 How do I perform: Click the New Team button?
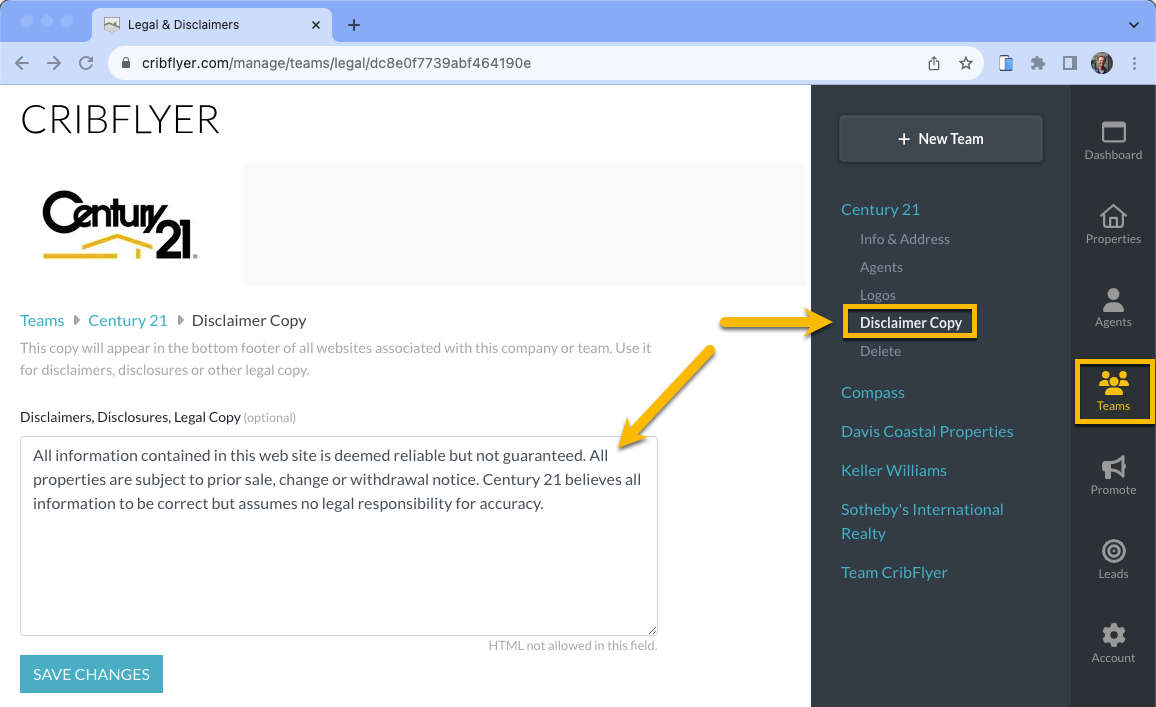941,139
